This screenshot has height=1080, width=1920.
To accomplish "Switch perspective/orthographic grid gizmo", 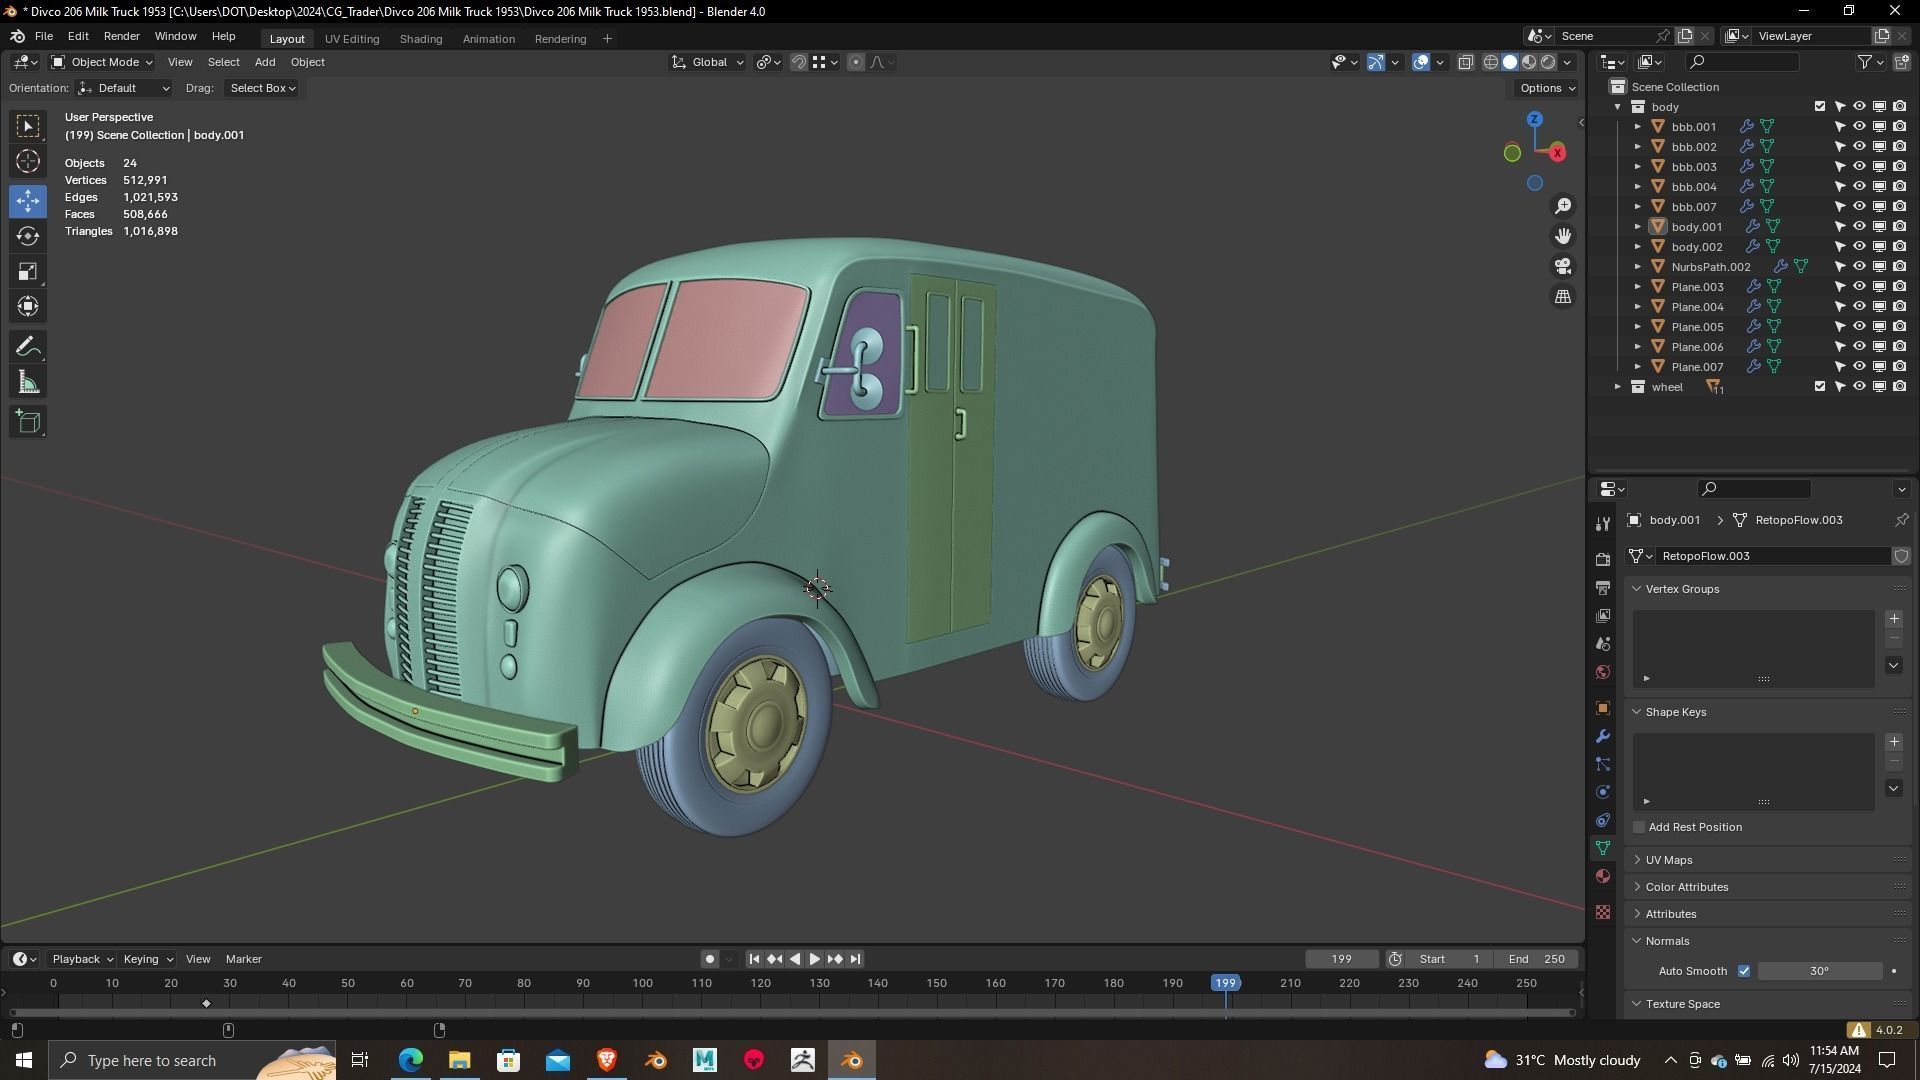I will (x=1562, y=297).
